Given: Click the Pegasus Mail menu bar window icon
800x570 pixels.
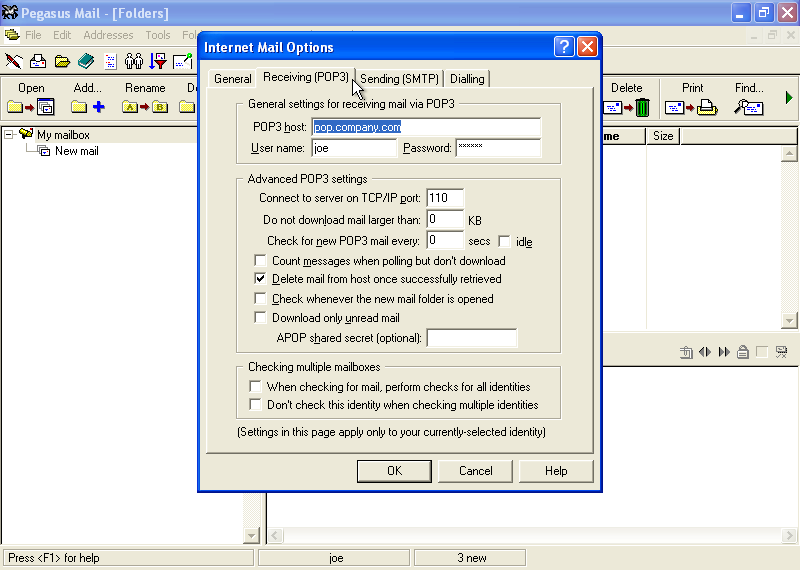Looking at the screenshot, I should point(12,35).
